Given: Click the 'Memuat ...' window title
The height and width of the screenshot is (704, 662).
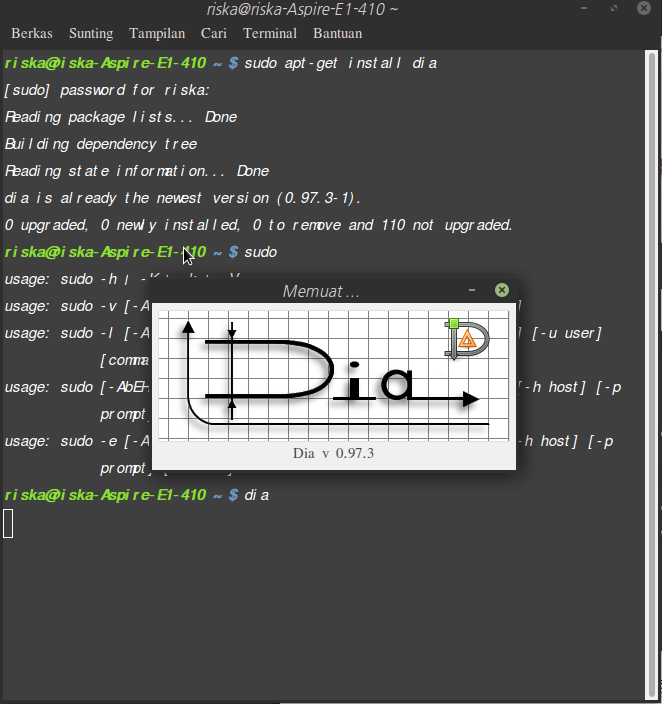Looking at the screenshot, I should click(x=321, y=291).
